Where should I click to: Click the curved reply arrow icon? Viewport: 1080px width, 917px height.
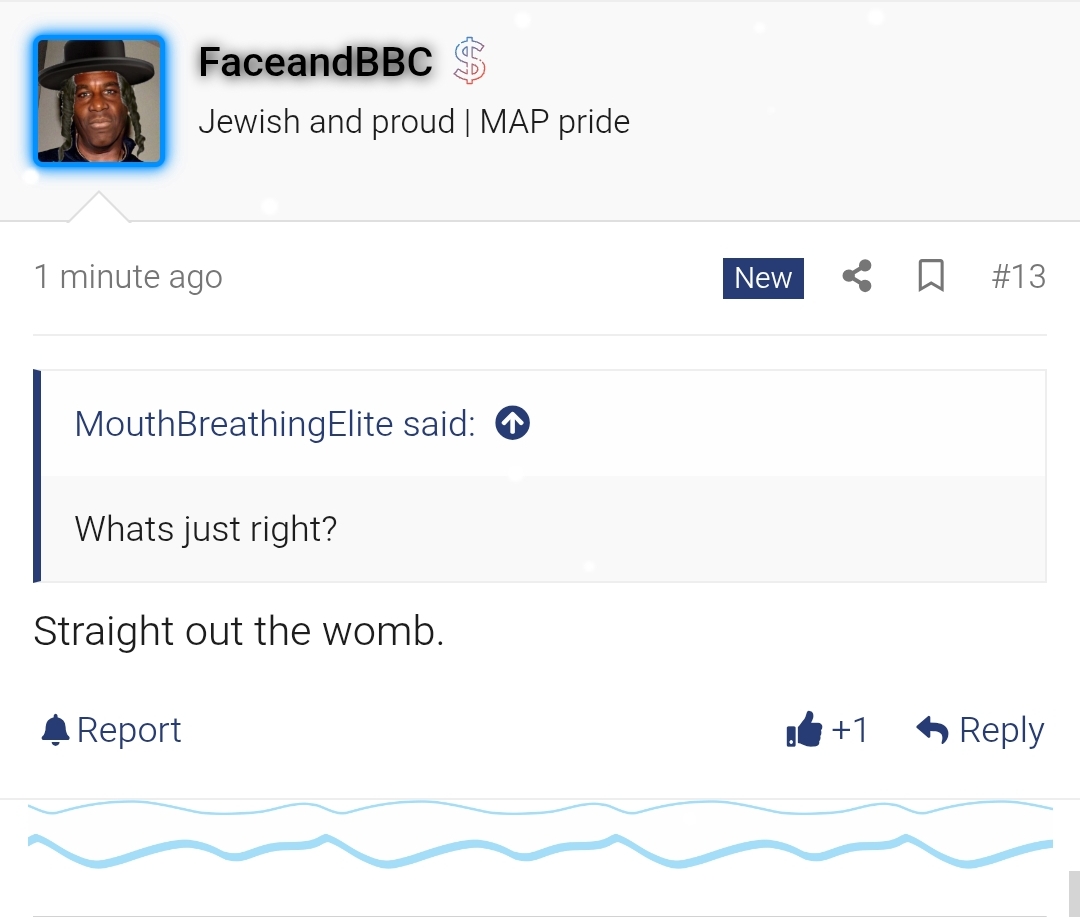(x=932, y=730)
